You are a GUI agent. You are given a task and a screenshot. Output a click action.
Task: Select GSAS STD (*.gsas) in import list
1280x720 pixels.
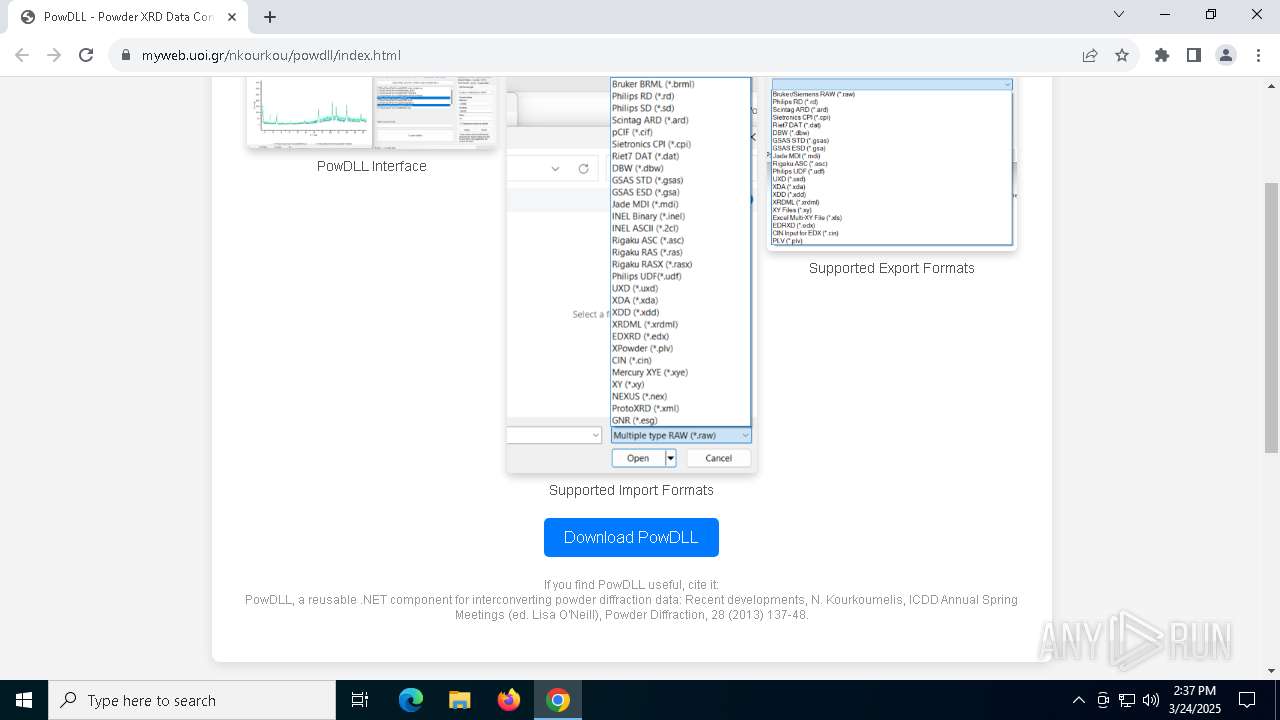point(647,180)
